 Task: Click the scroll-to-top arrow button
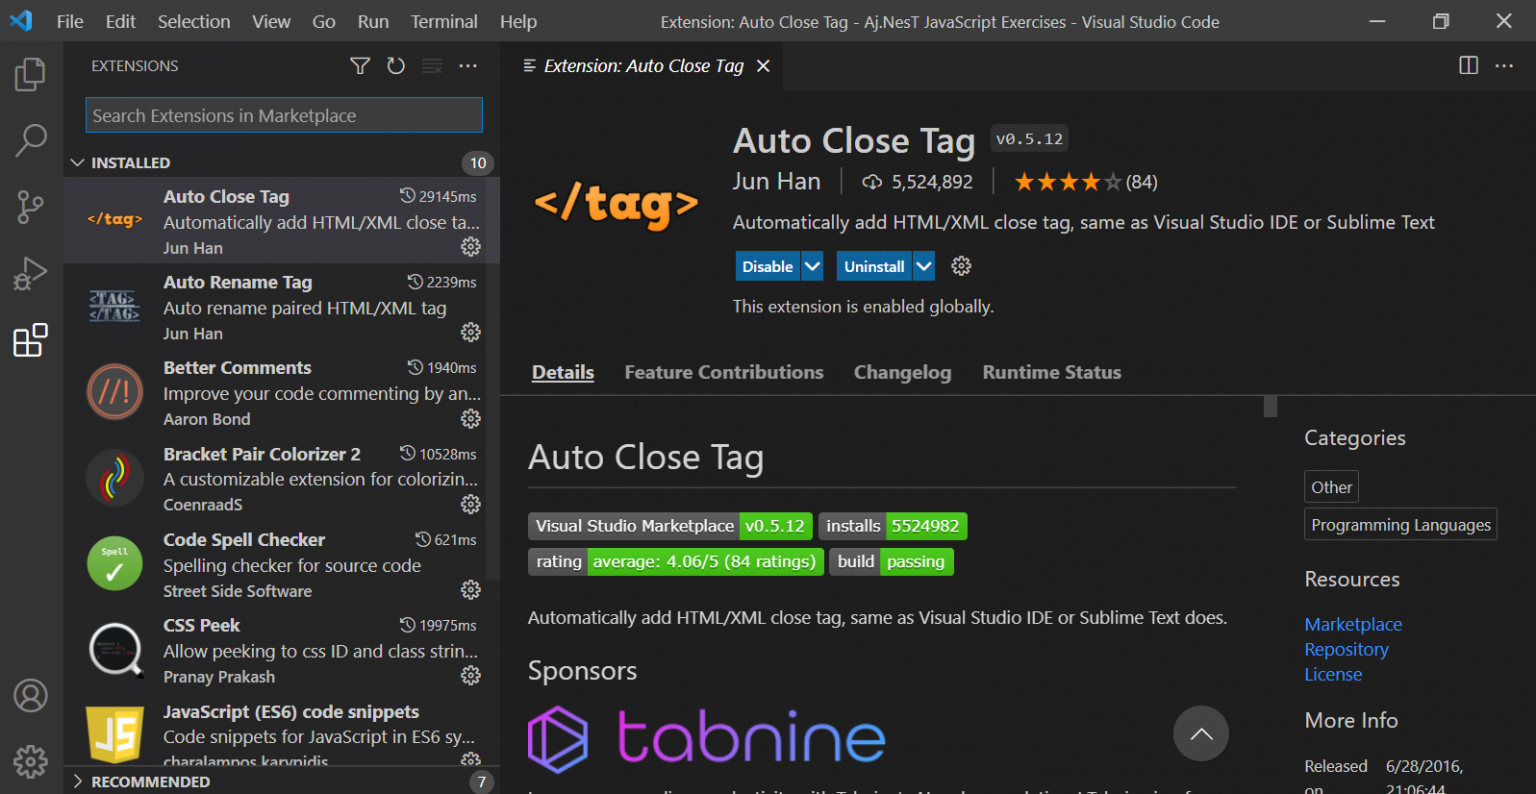coord(1201,734)
